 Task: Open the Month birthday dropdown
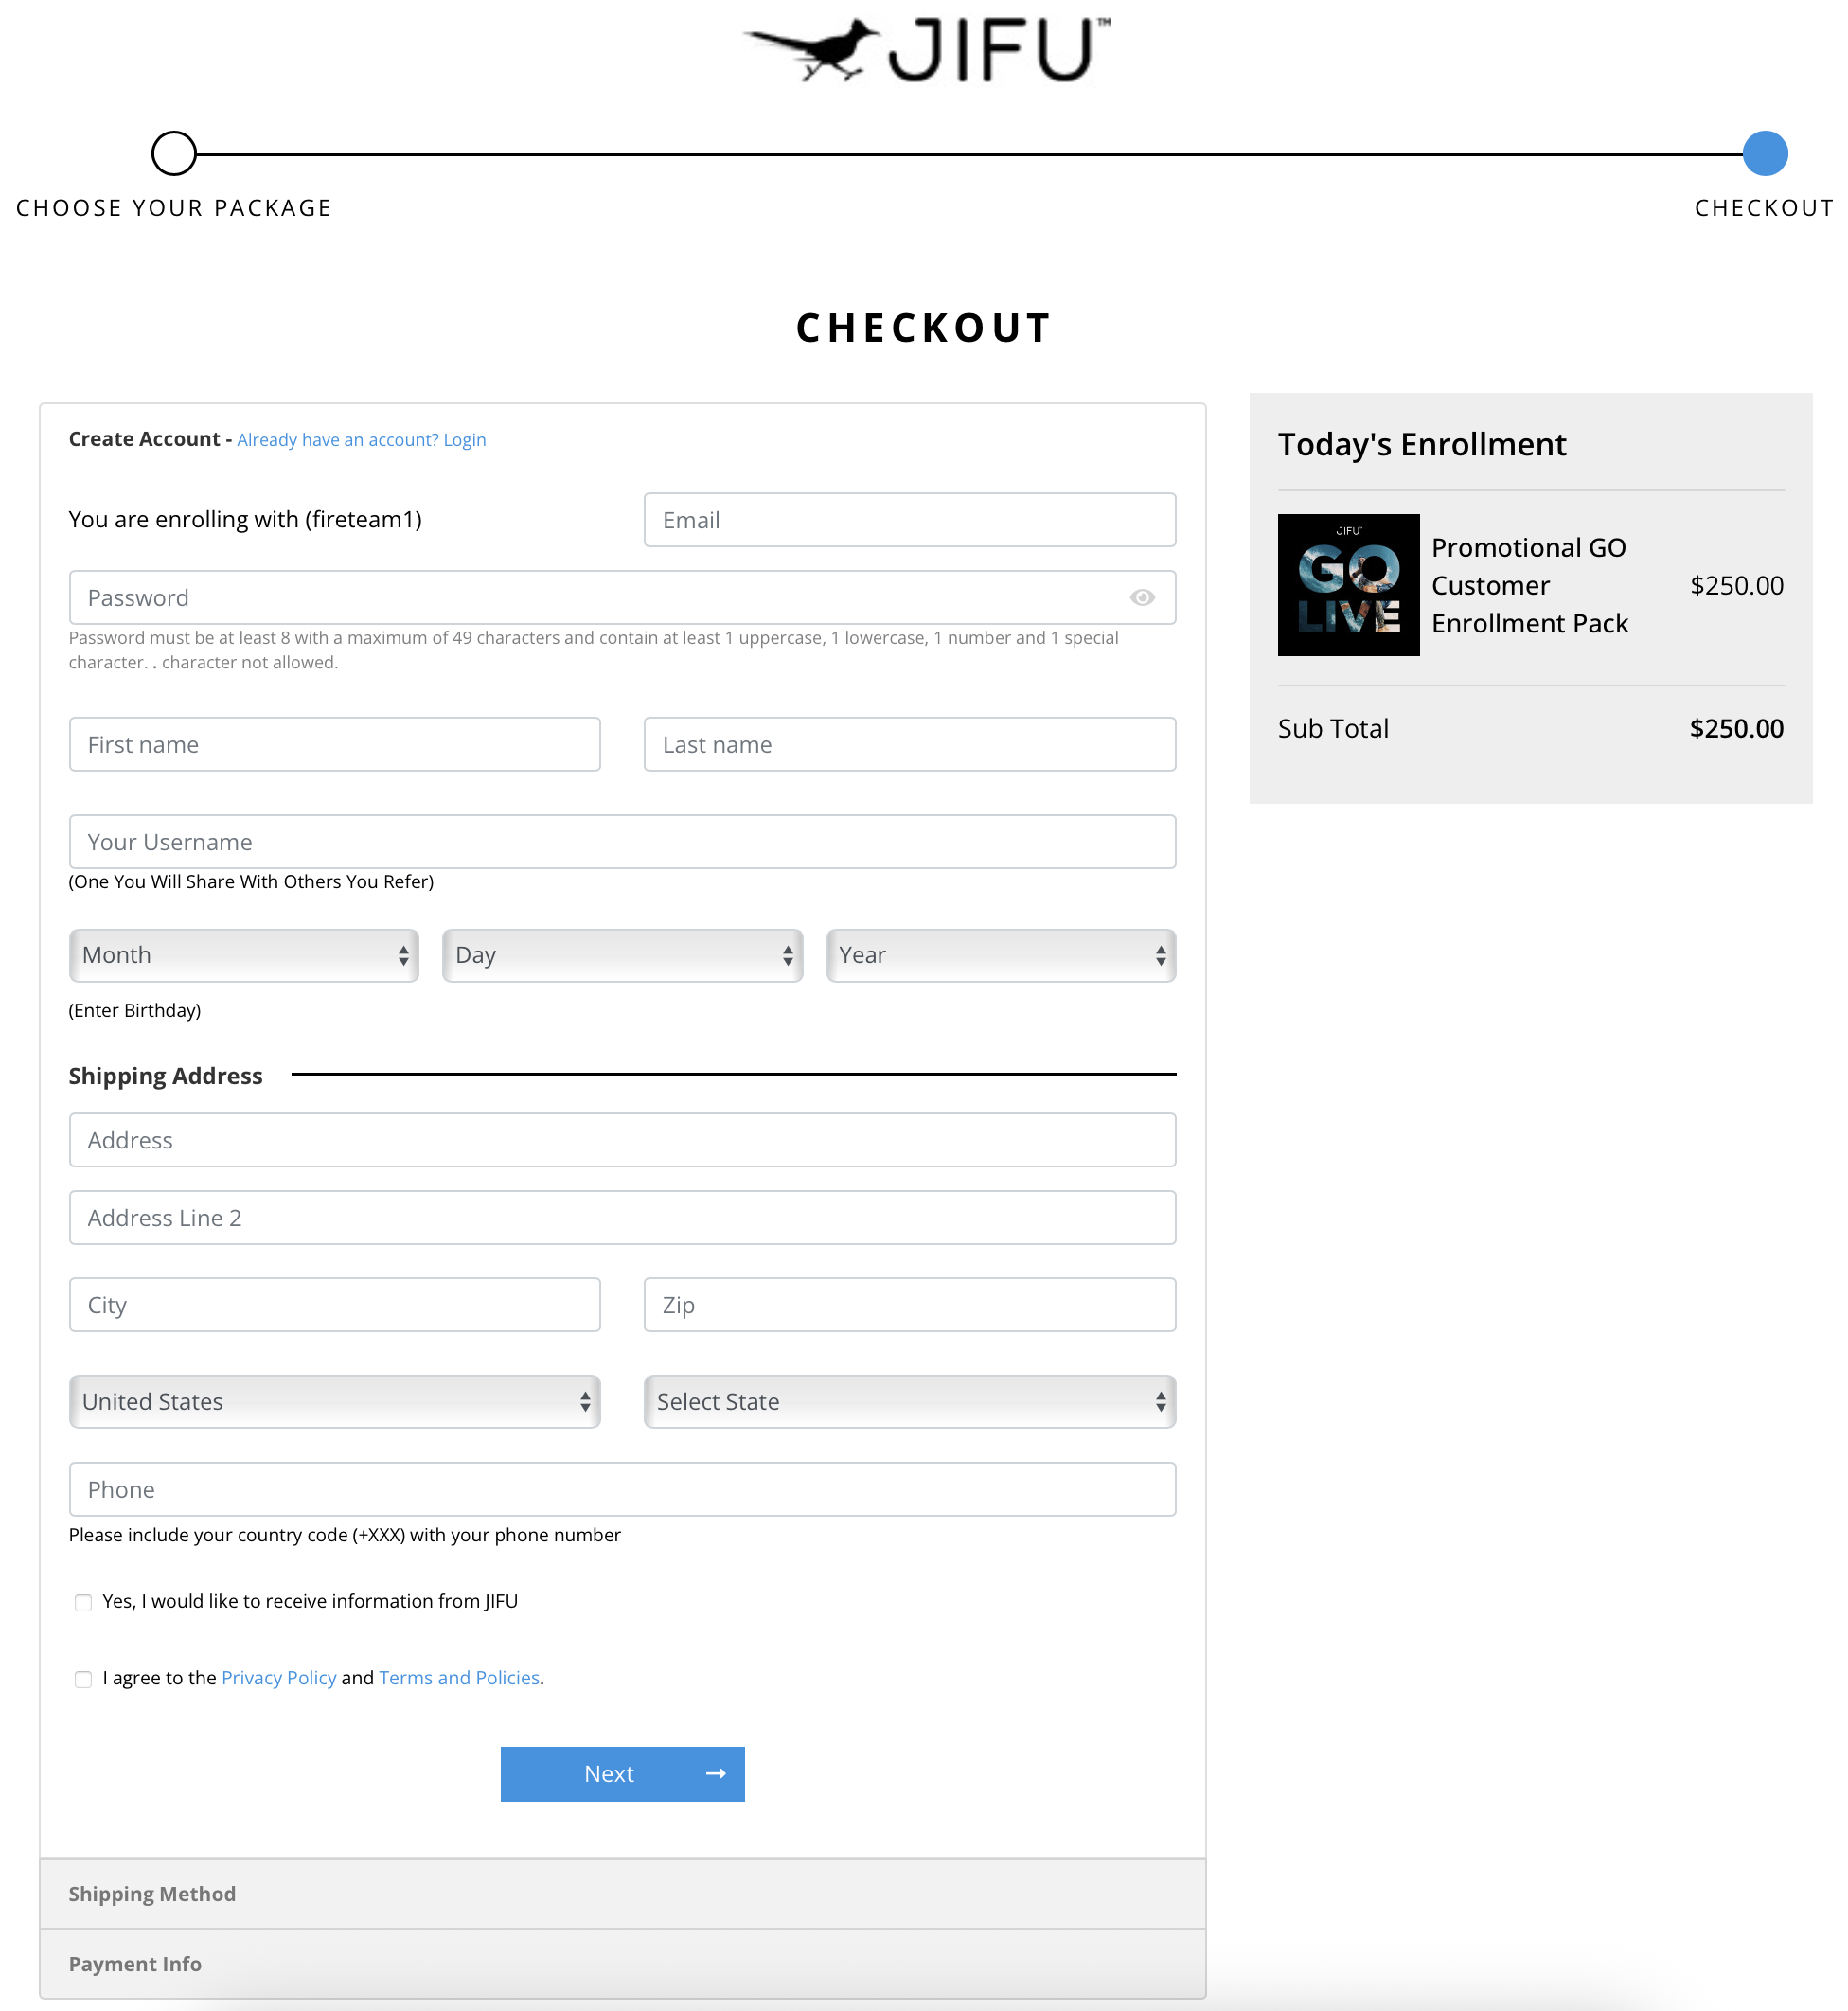click(x=244, y=956)
